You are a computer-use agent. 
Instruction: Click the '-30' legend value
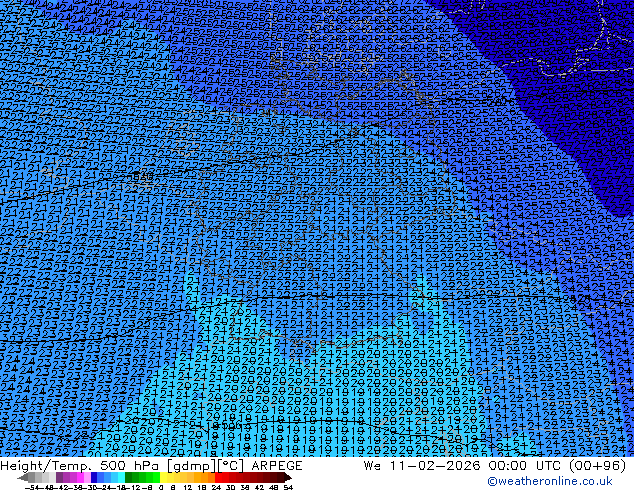click(x=90, y=487)
